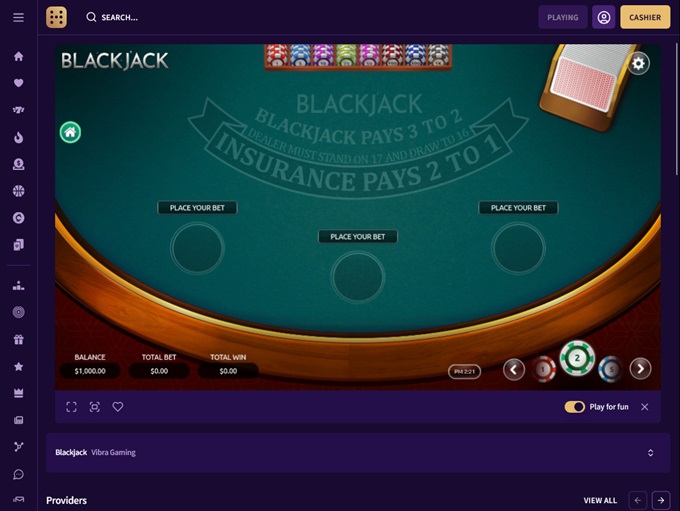Open the home icon in sidebar
Screen dimensions: 680x511
click(18, 56)
